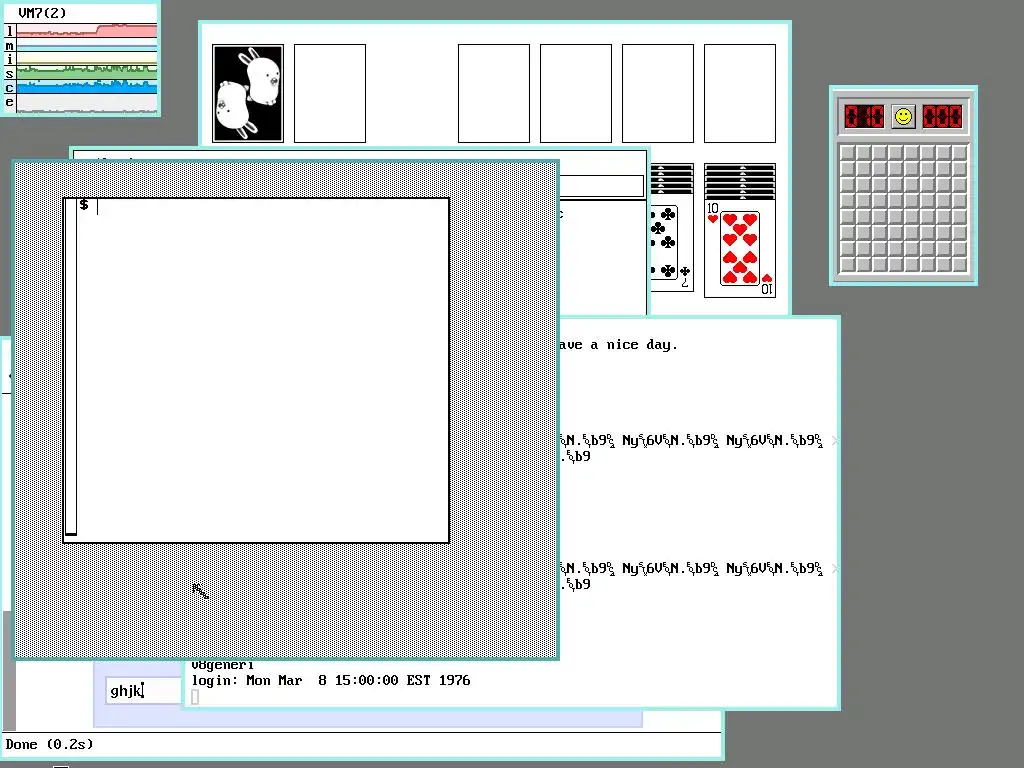The image size is (1024, 768).
Task: Click the Minesweeper mine counter display
Action: coord(864,118)
